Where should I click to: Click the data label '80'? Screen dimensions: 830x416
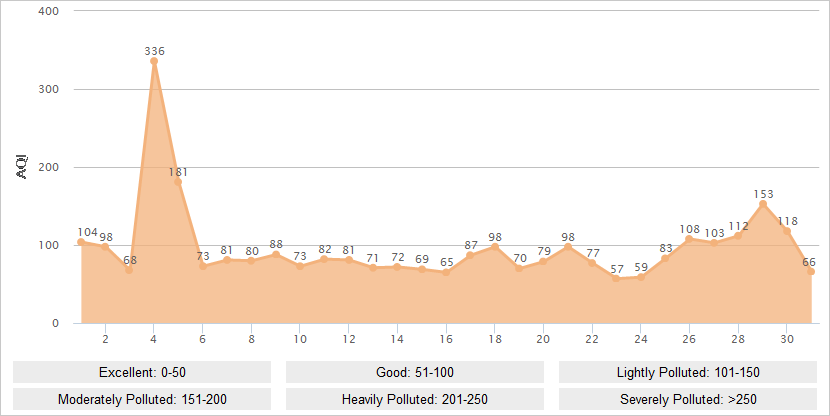252,251
